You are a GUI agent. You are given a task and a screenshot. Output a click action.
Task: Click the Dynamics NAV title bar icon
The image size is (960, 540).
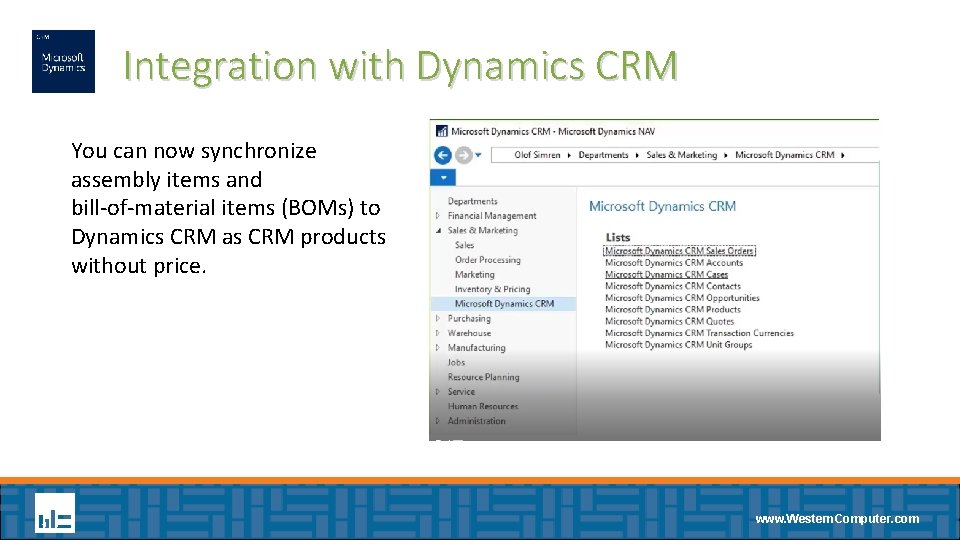click(441, 131)
